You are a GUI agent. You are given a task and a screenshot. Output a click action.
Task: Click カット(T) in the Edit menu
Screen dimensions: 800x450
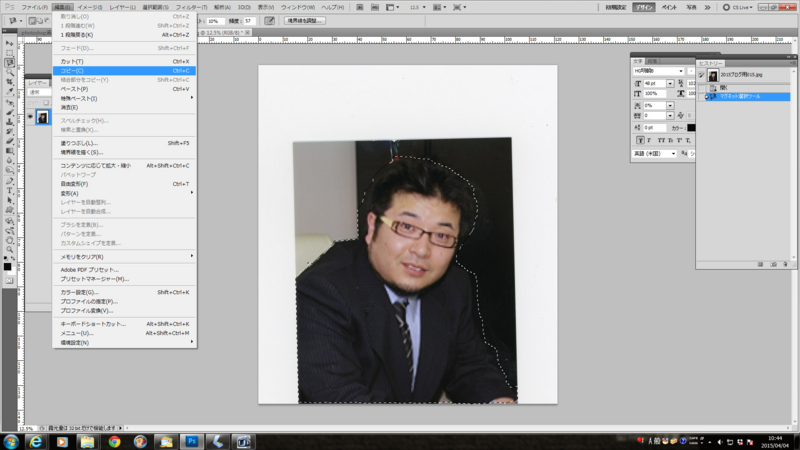[124, 61]
